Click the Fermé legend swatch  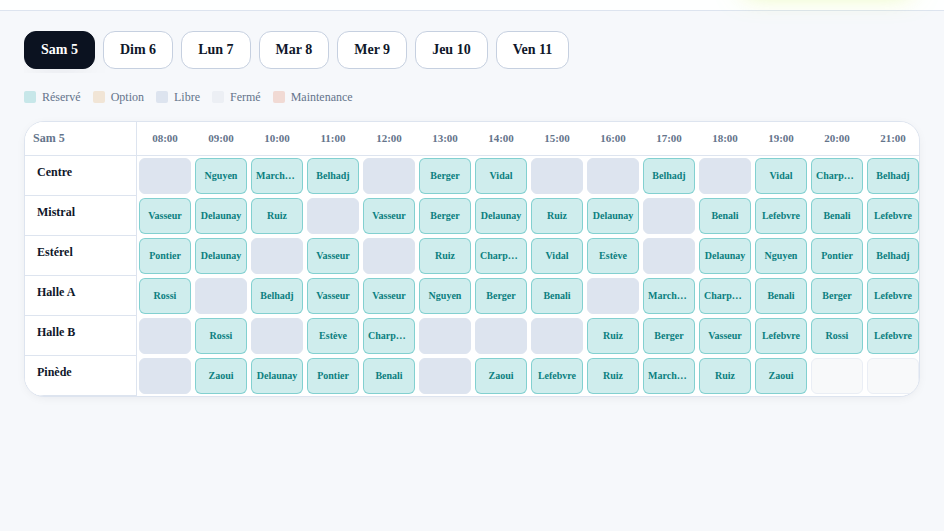tap(218, 97)
